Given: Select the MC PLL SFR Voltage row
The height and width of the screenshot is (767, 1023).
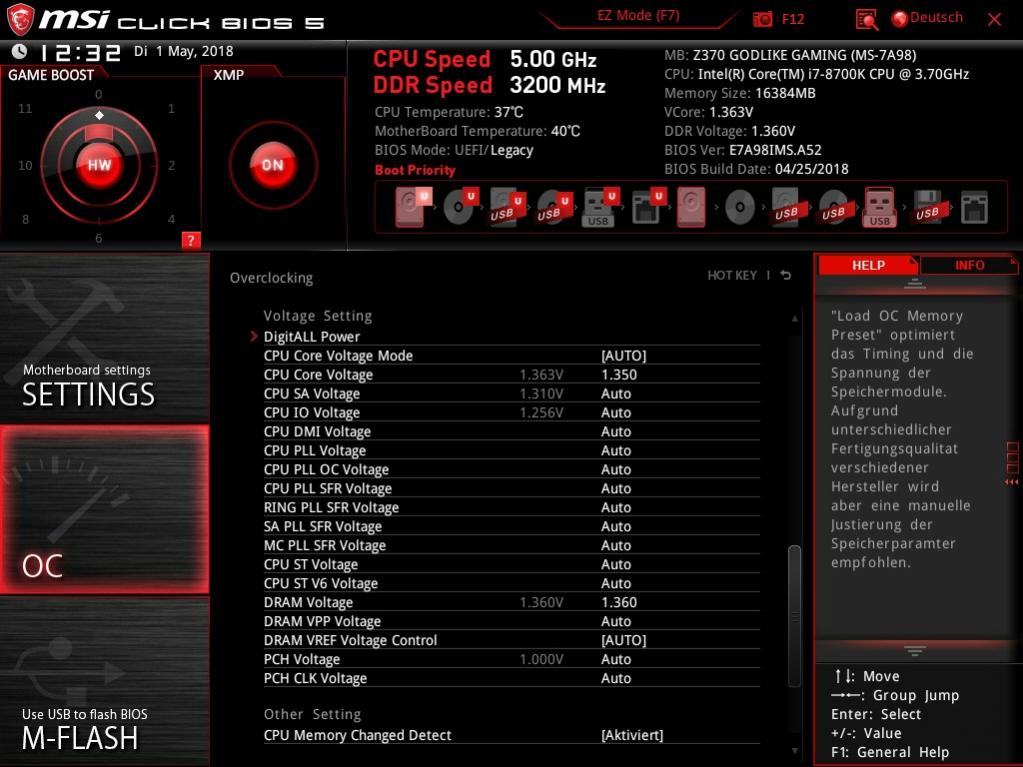Looking at the screenshot, I should pyautogui.click(x=512, y=545).
